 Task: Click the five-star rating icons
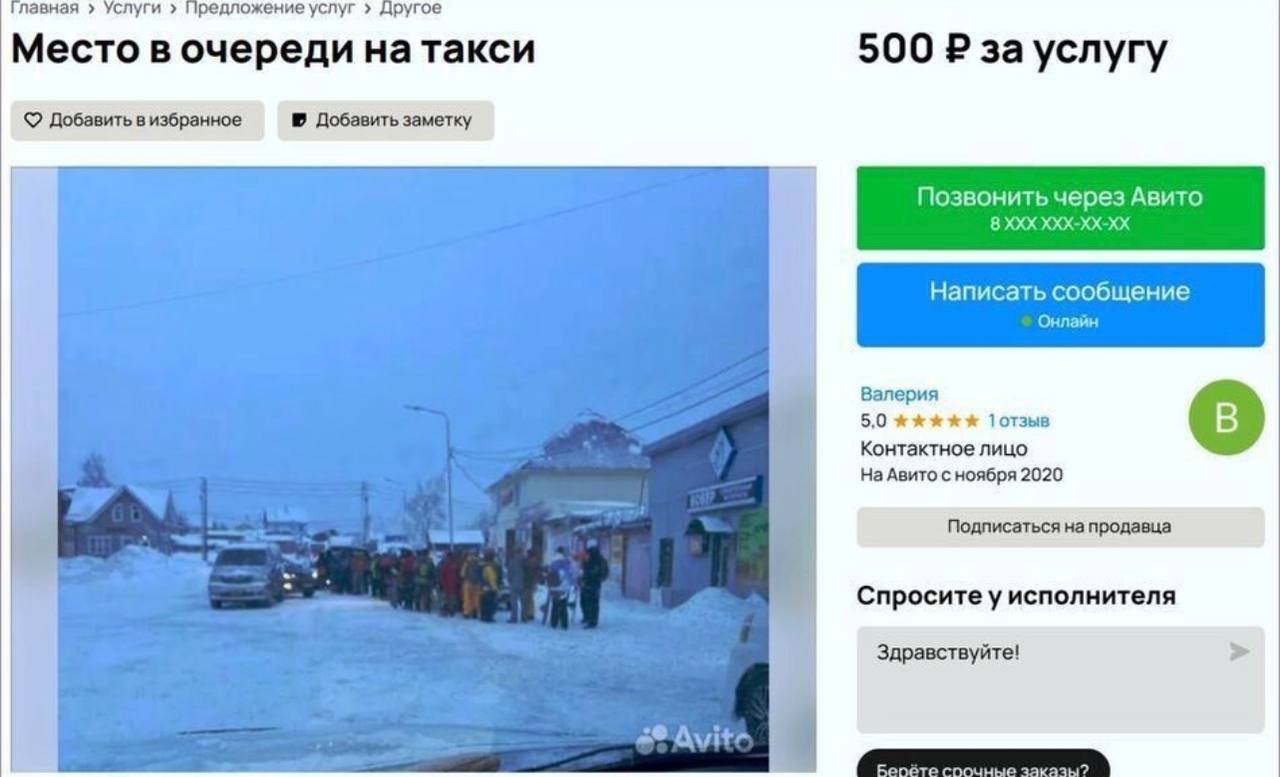pos(936,421)
